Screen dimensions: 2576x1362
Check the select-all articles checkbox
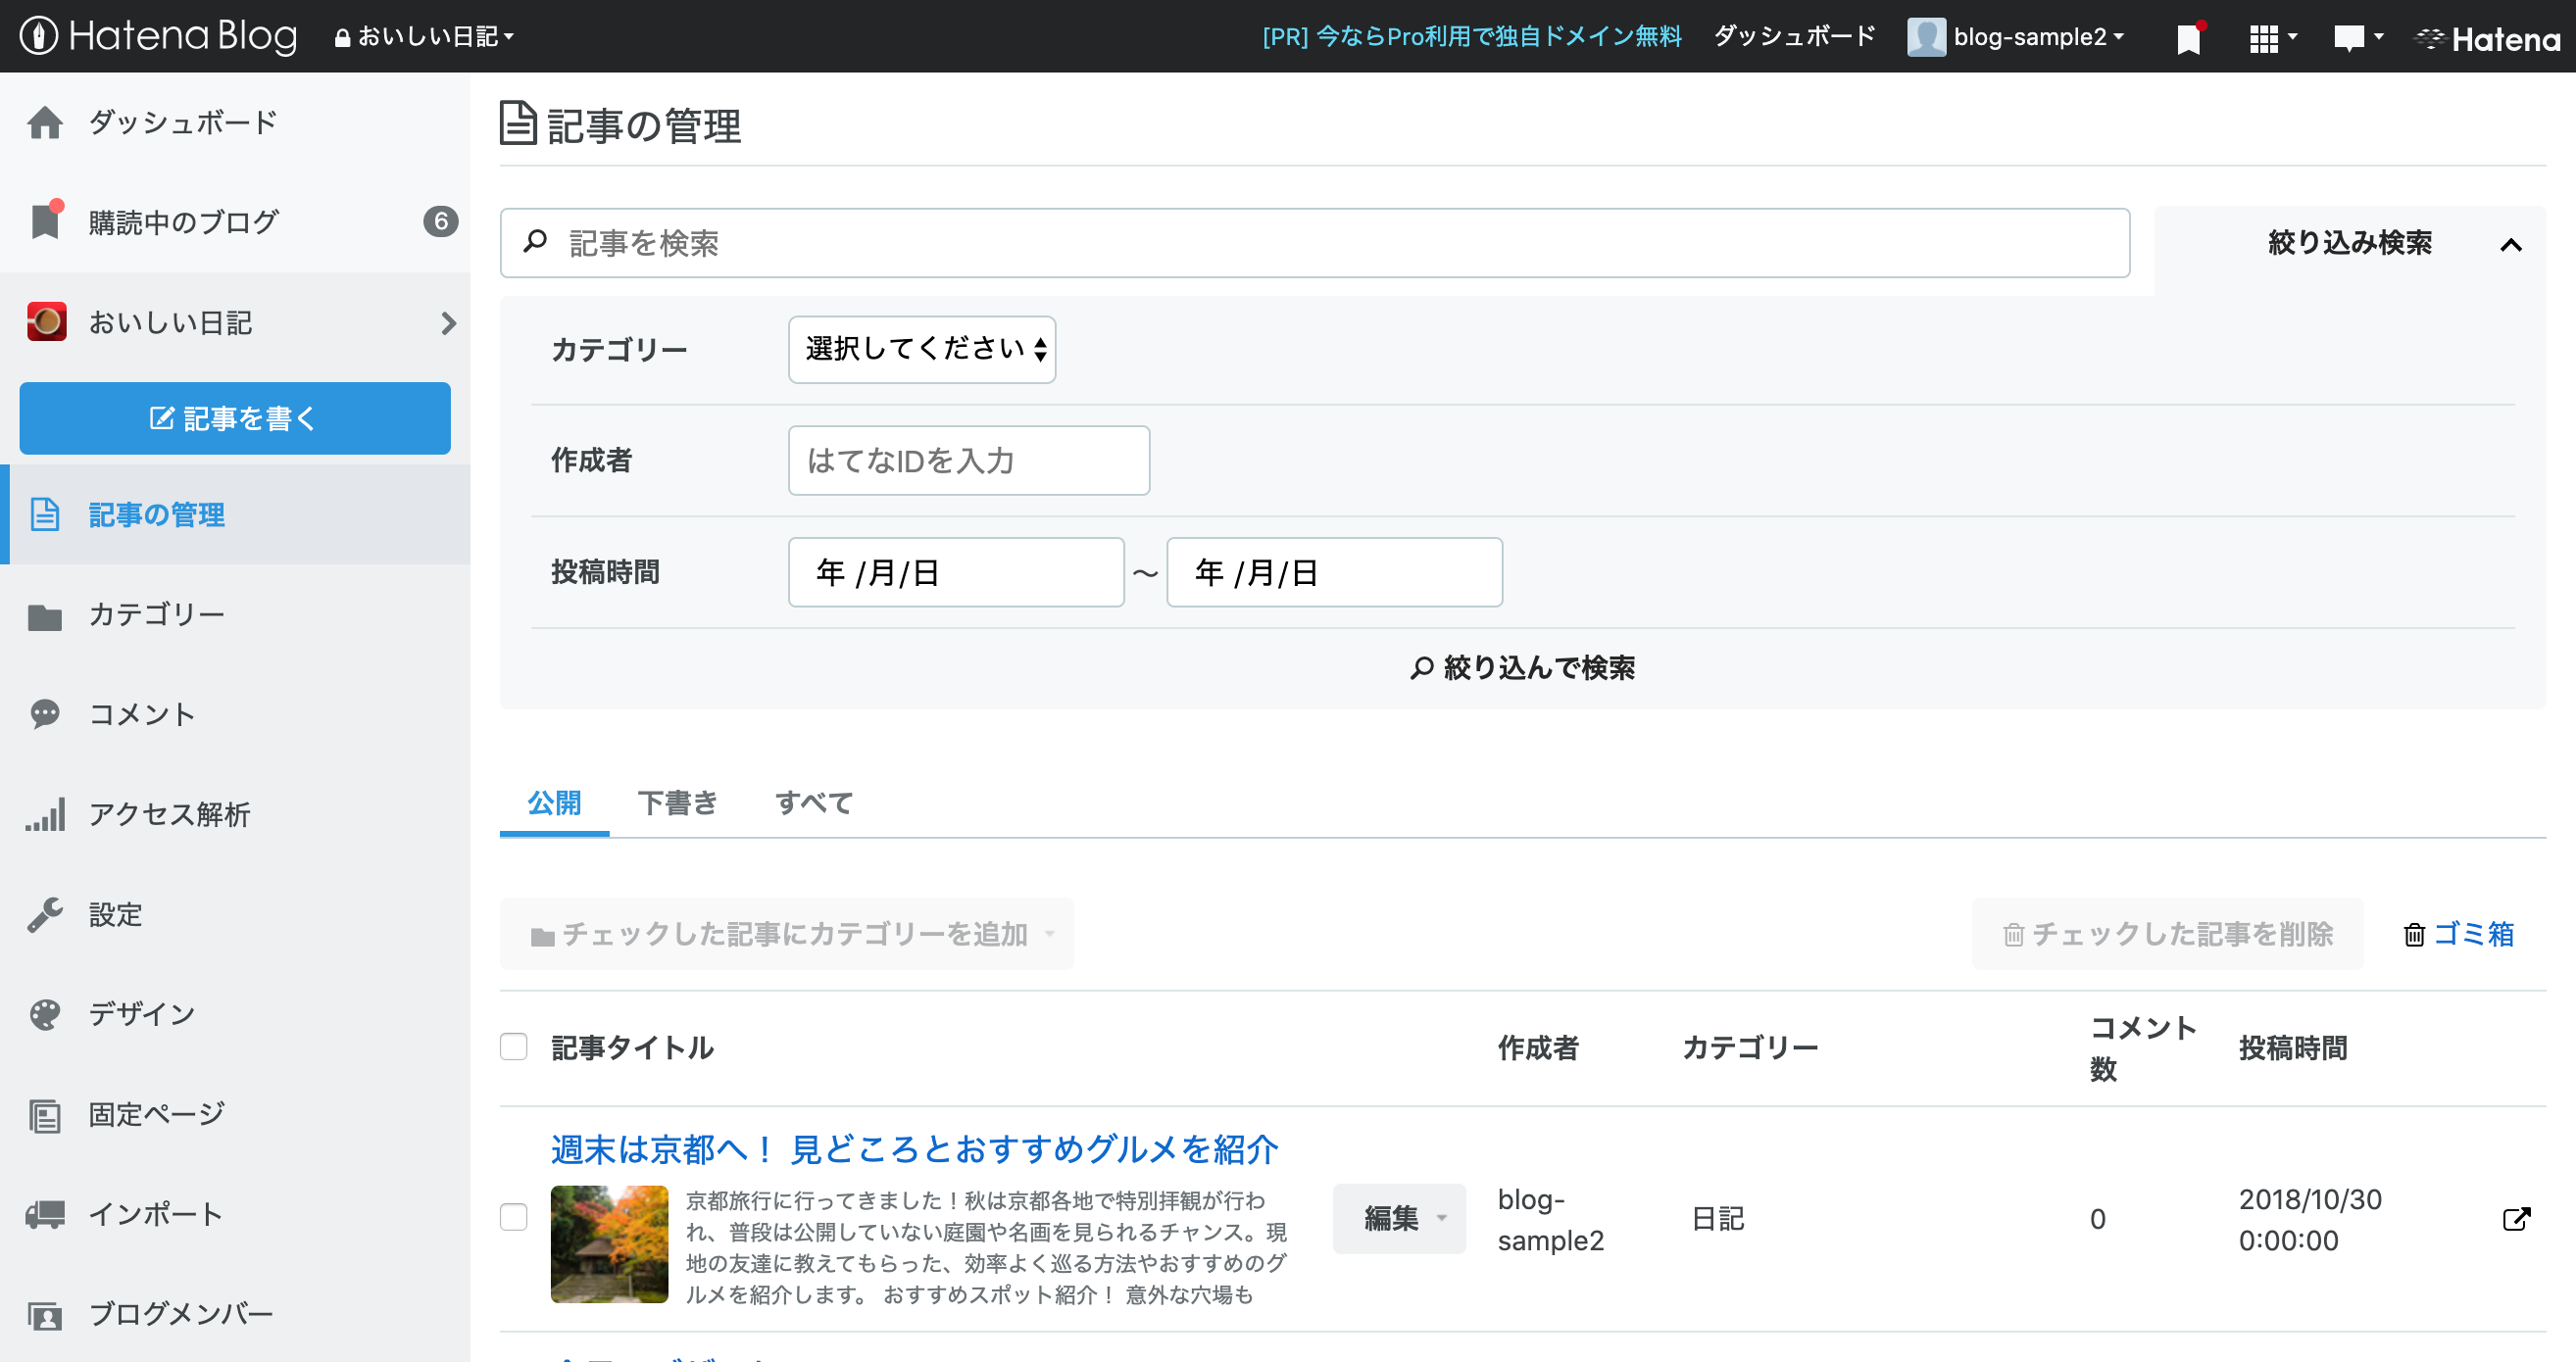coord(514,1047)
